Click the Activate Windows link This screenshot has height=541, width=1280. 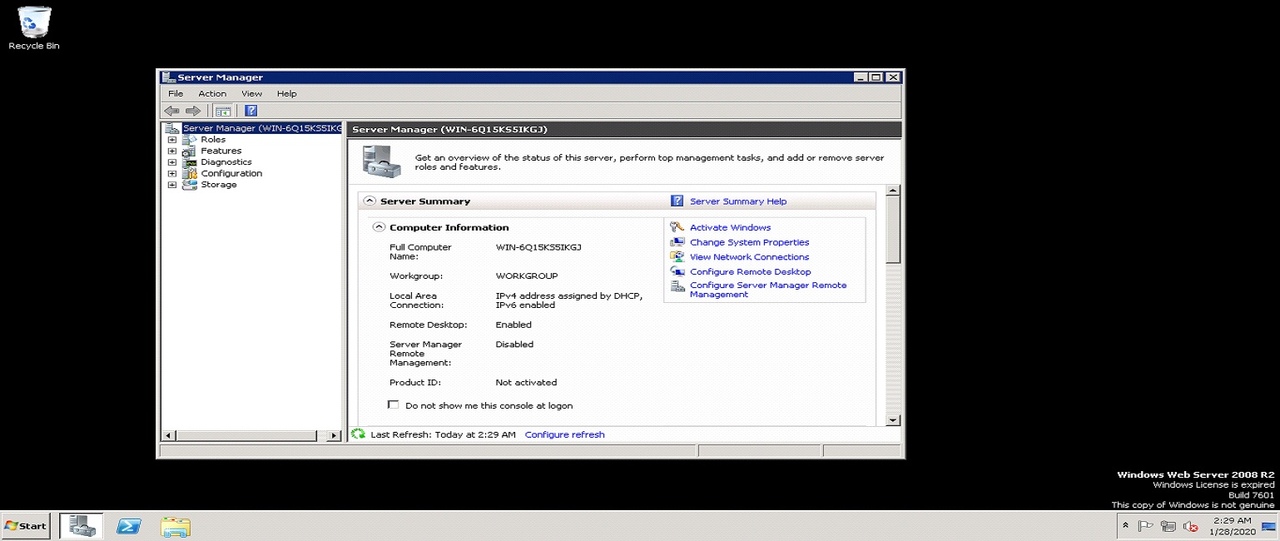[x=730, y=228]
